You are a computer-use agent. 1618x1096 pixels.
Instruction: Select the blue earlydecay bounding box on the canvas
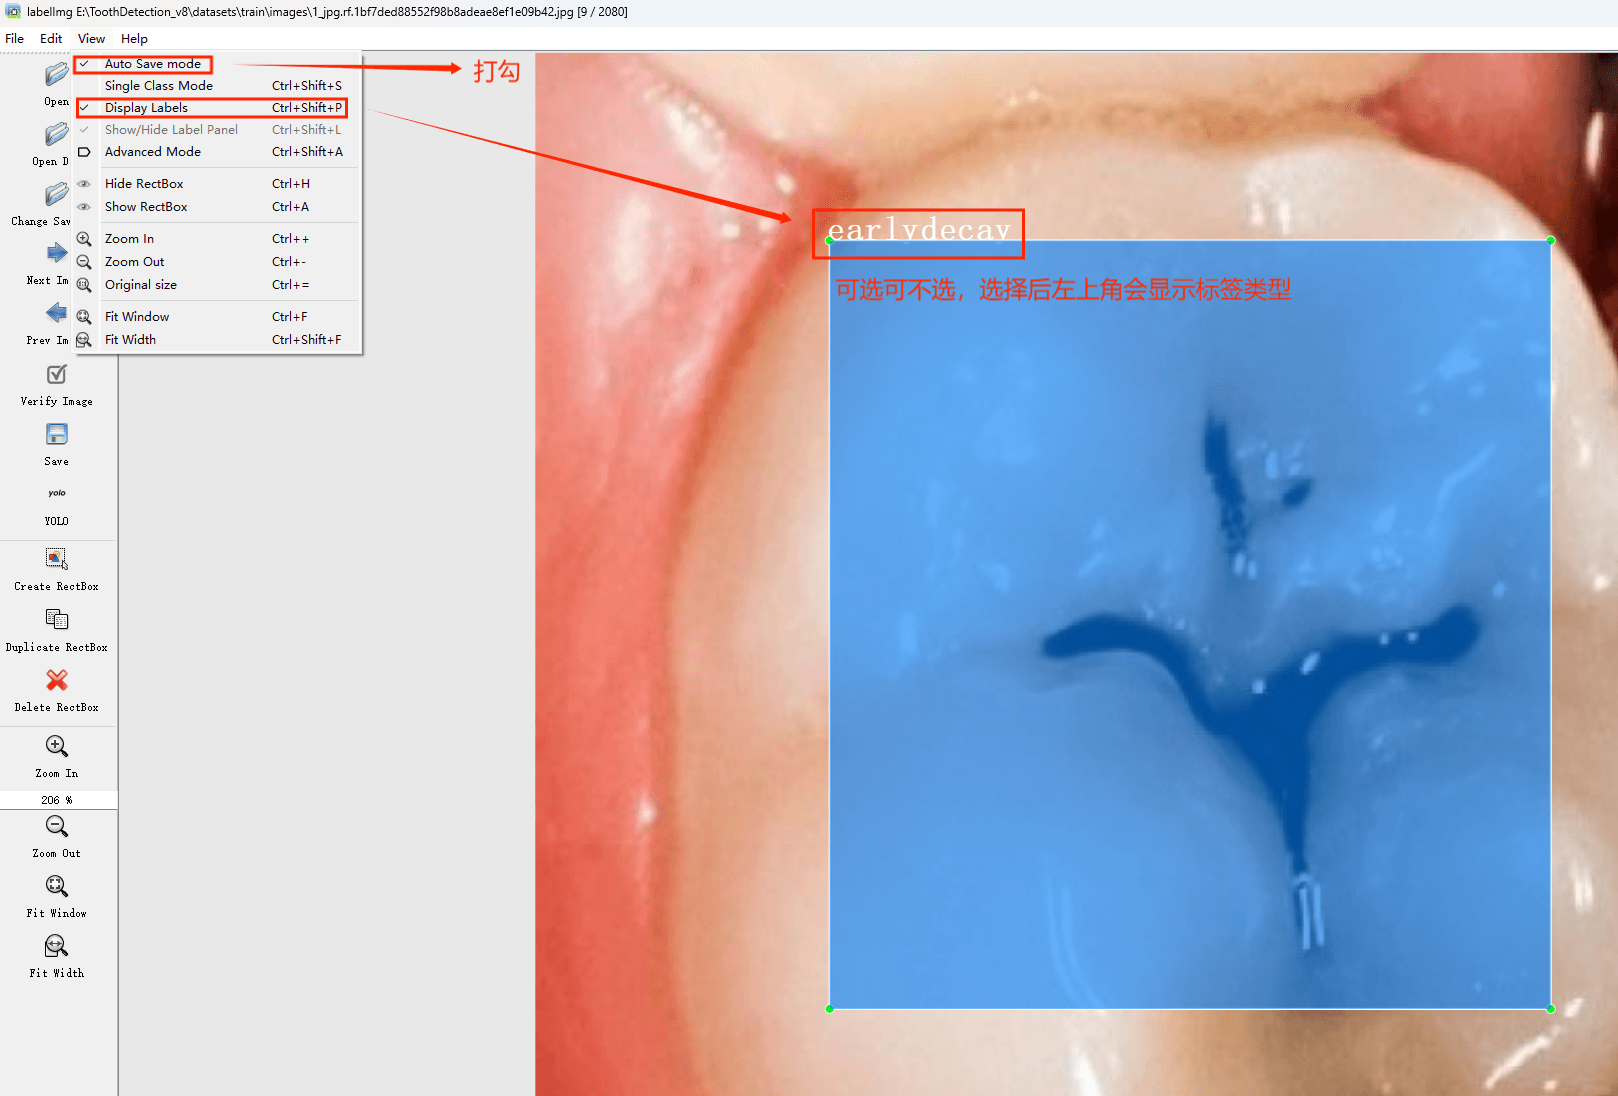[x=1190, y=625]
